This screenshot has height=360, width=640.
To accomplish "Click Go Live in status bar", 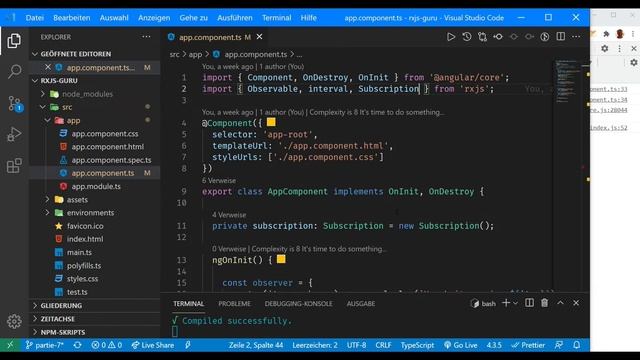I will [460, 345].
